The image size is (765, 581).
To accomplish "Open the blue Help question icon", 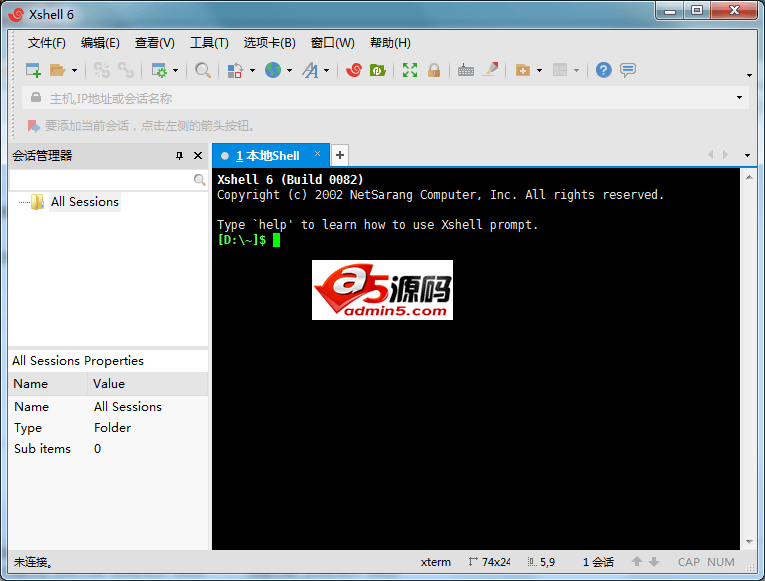I will [x=604, y=70].
